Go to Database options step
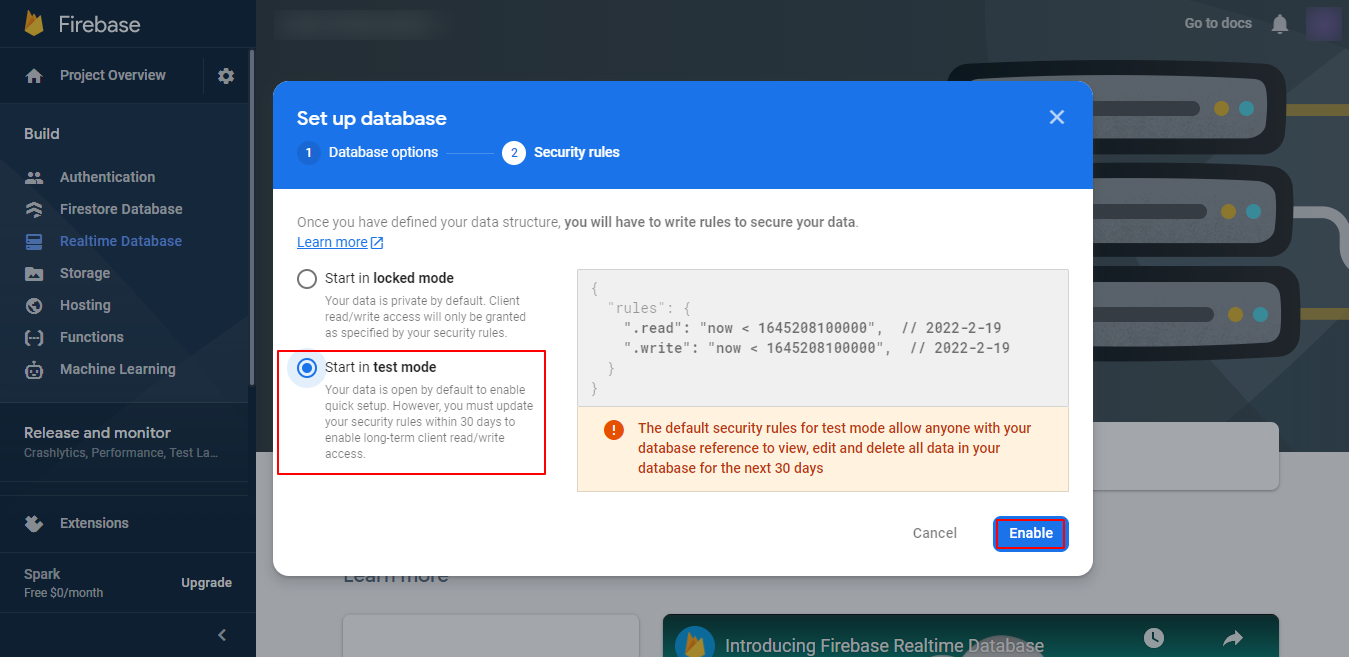The width and height of the screenshot is (1349, 657). (383, 153)
